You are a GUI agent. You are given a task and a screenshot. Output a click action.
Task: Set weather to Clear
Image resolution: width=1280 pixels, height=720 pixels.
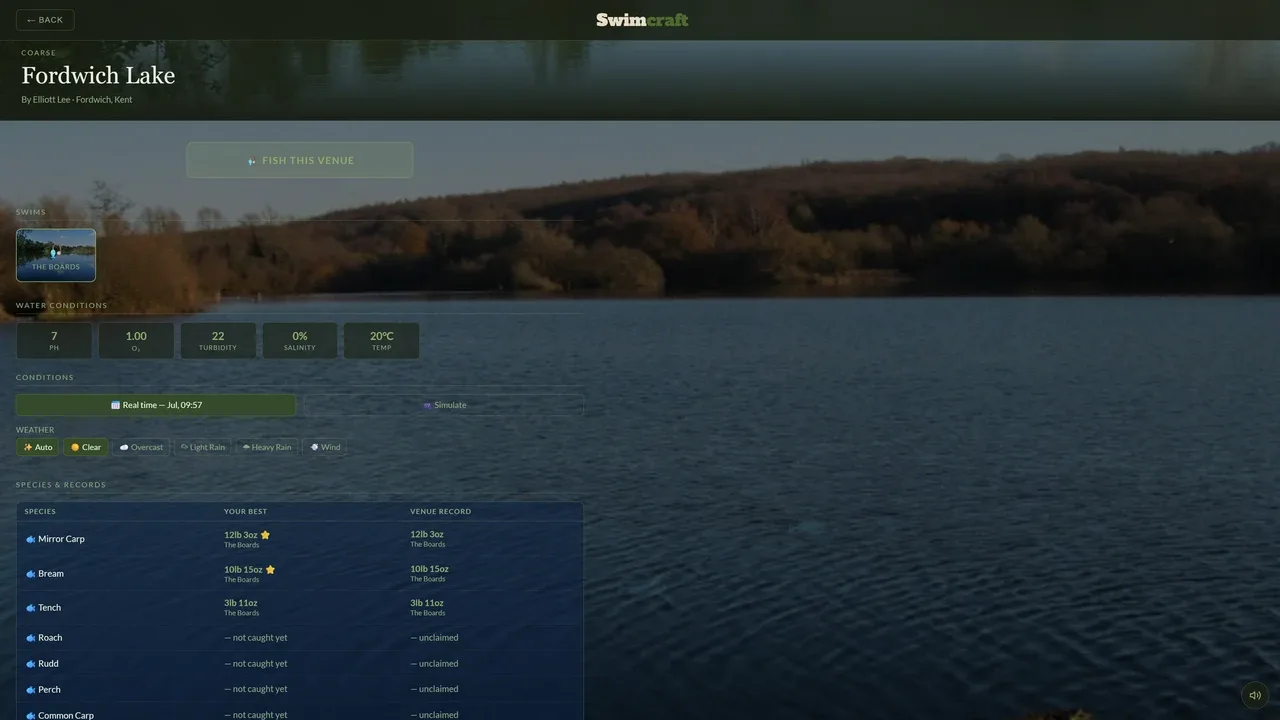pos(86,447)
